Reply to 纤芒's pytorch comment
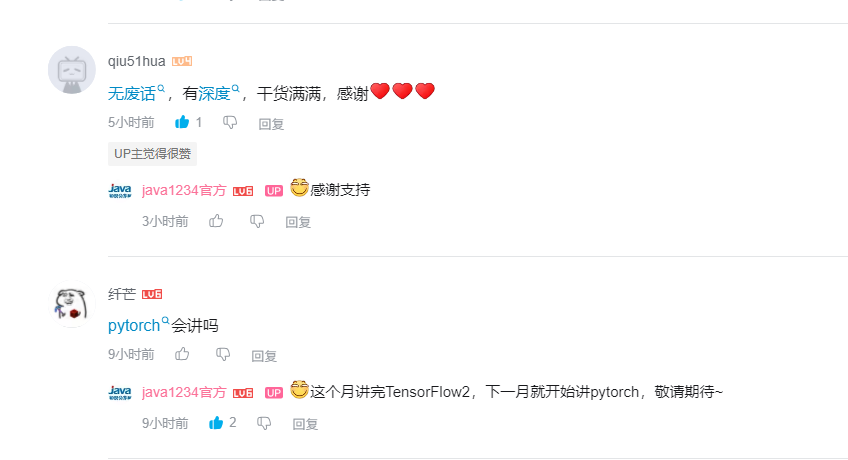 point(264,356)
